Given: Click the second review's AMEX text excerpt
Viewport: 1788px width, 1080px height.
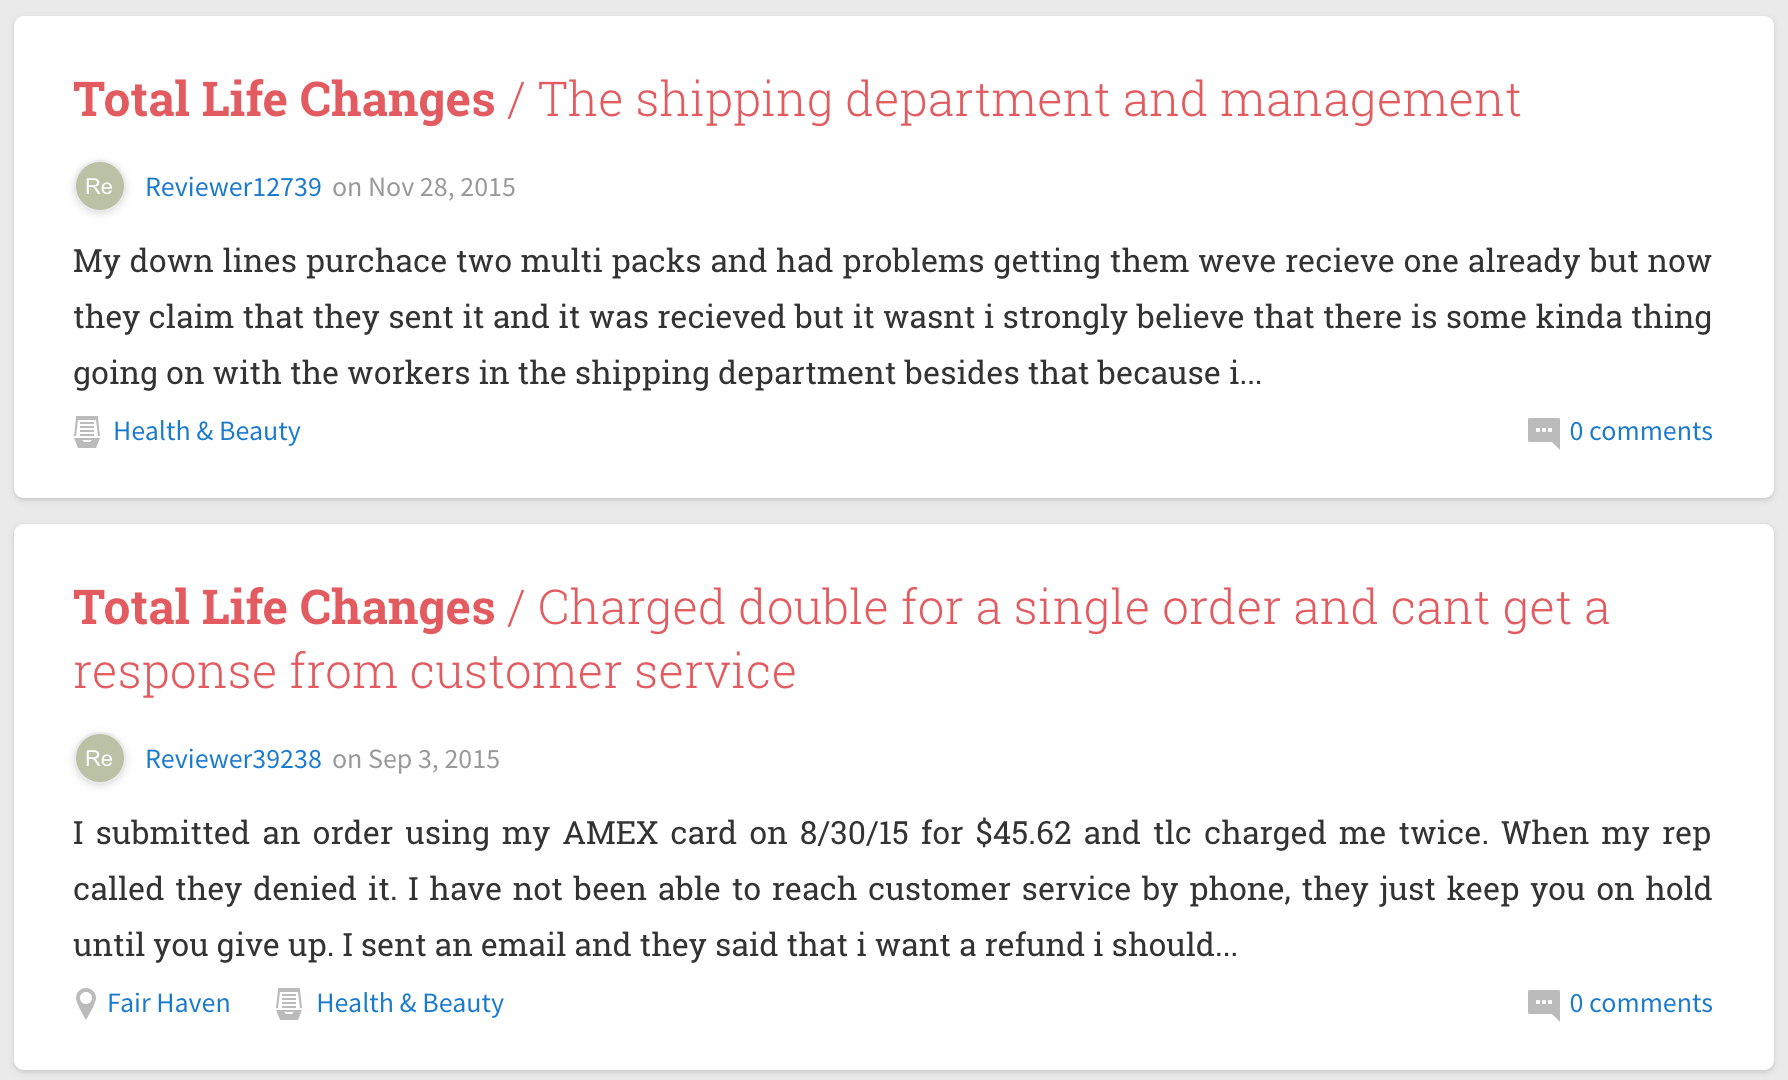Looking at the screenshot, I should click(x=892, y=889).
